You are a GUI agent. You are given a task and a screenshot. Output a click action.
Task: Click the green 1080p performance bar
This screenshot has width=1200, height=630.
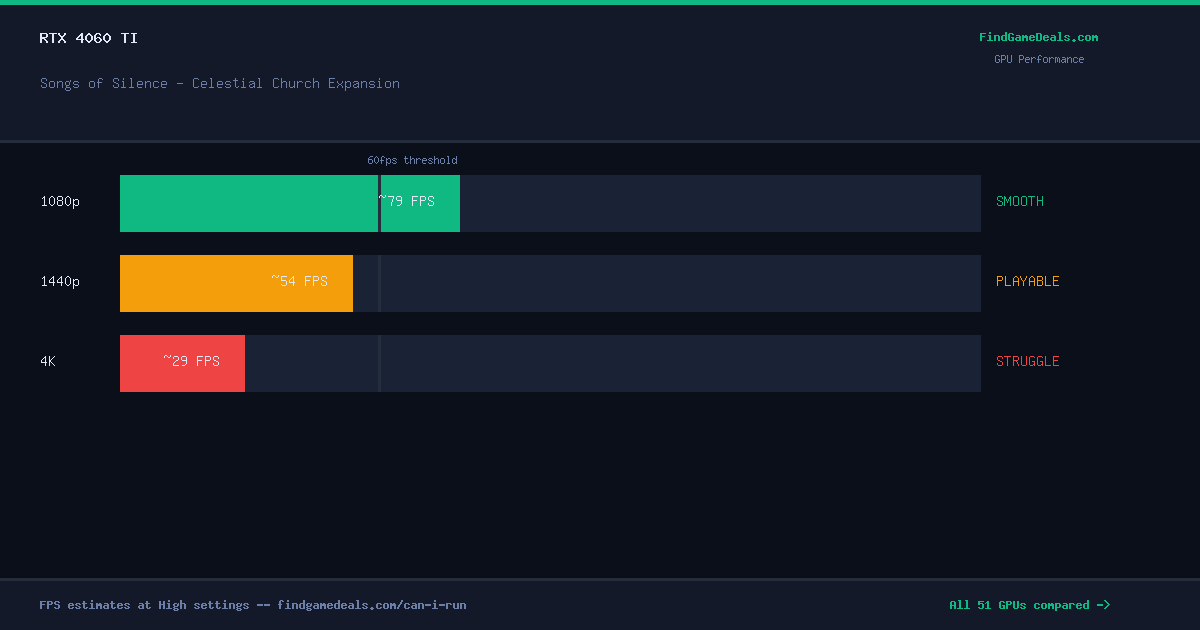(290, 203)
